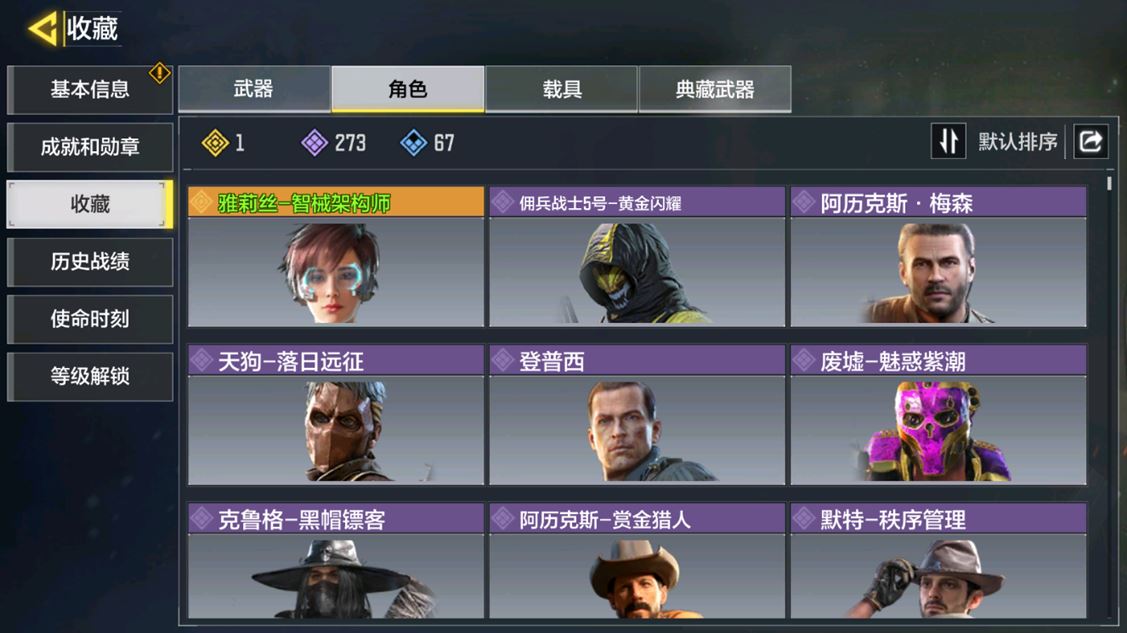
Task: Click the legendary gold diamond count icon
Action: (x=215, y=143)
